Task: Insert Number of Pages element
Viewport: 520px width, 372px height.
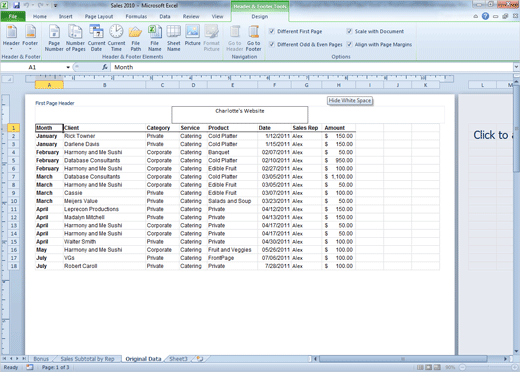Action: click(75, 38)
